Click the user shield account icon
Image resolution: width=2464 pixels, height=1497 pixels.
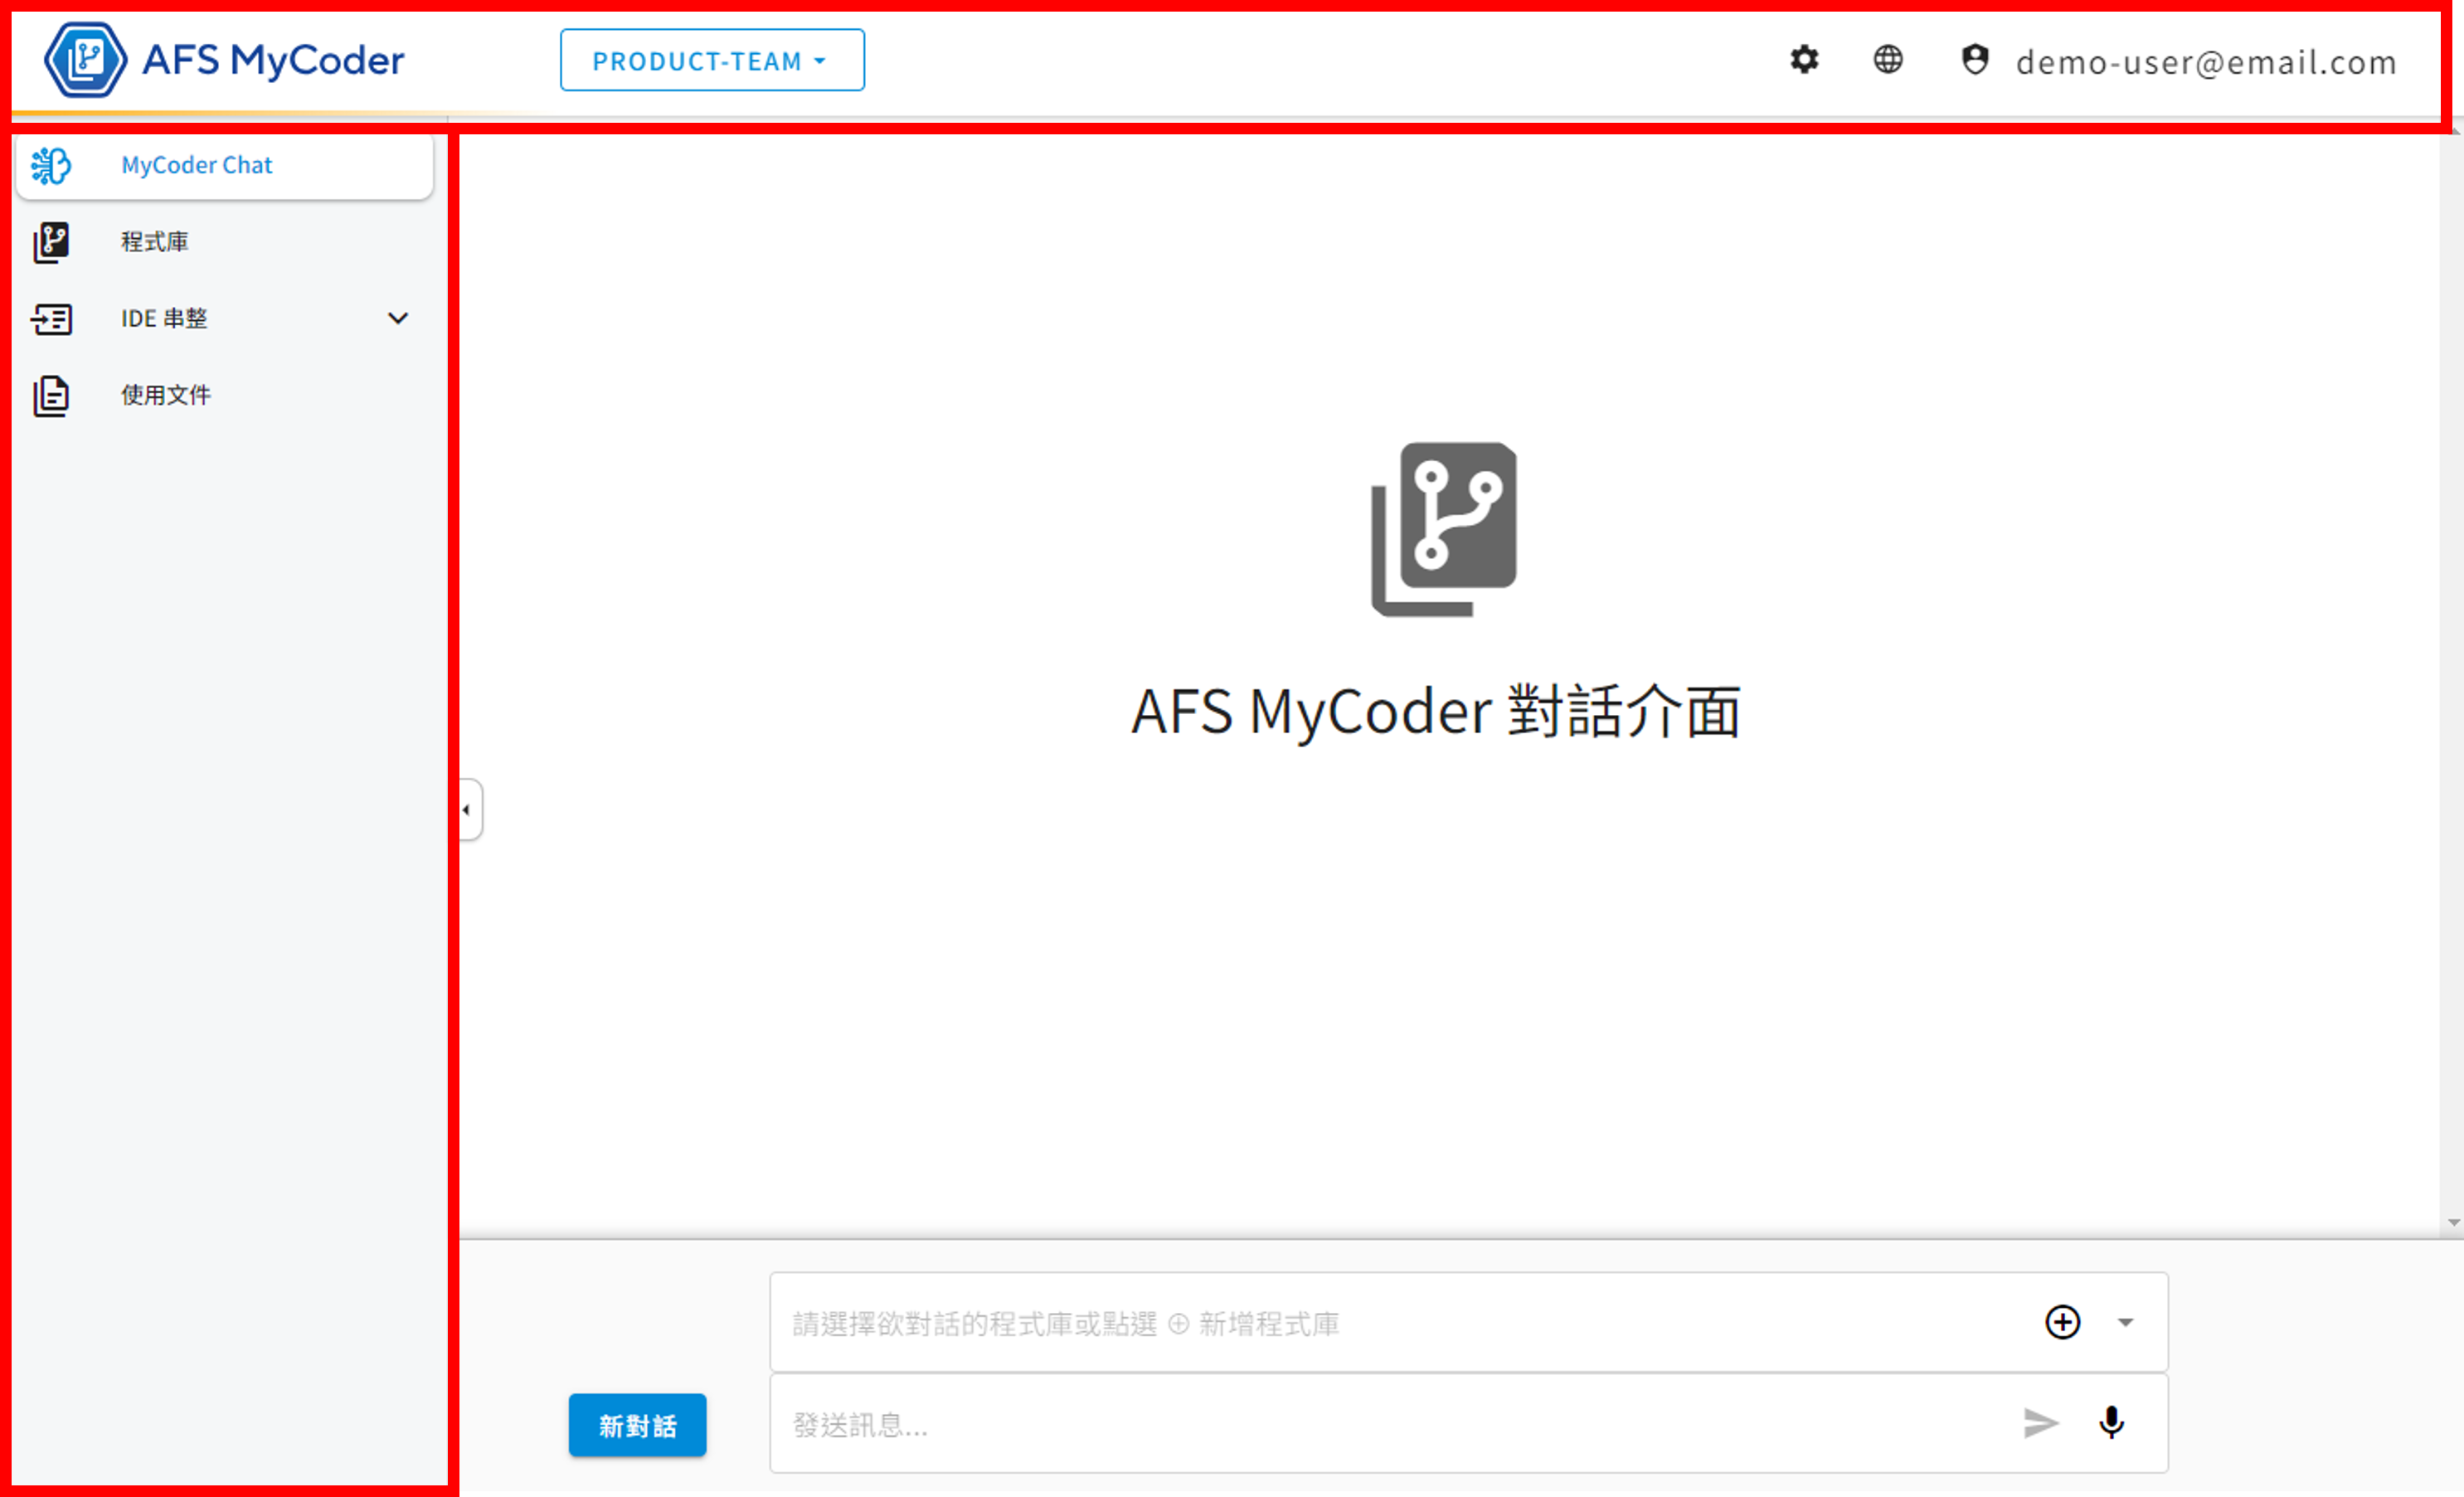[1975, 60]
